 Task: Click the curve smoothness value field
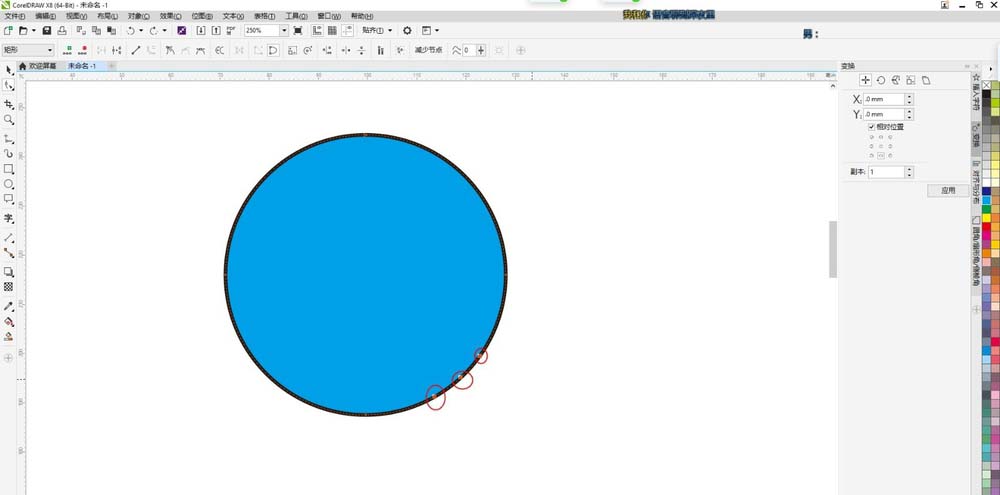tap(469, 50)
